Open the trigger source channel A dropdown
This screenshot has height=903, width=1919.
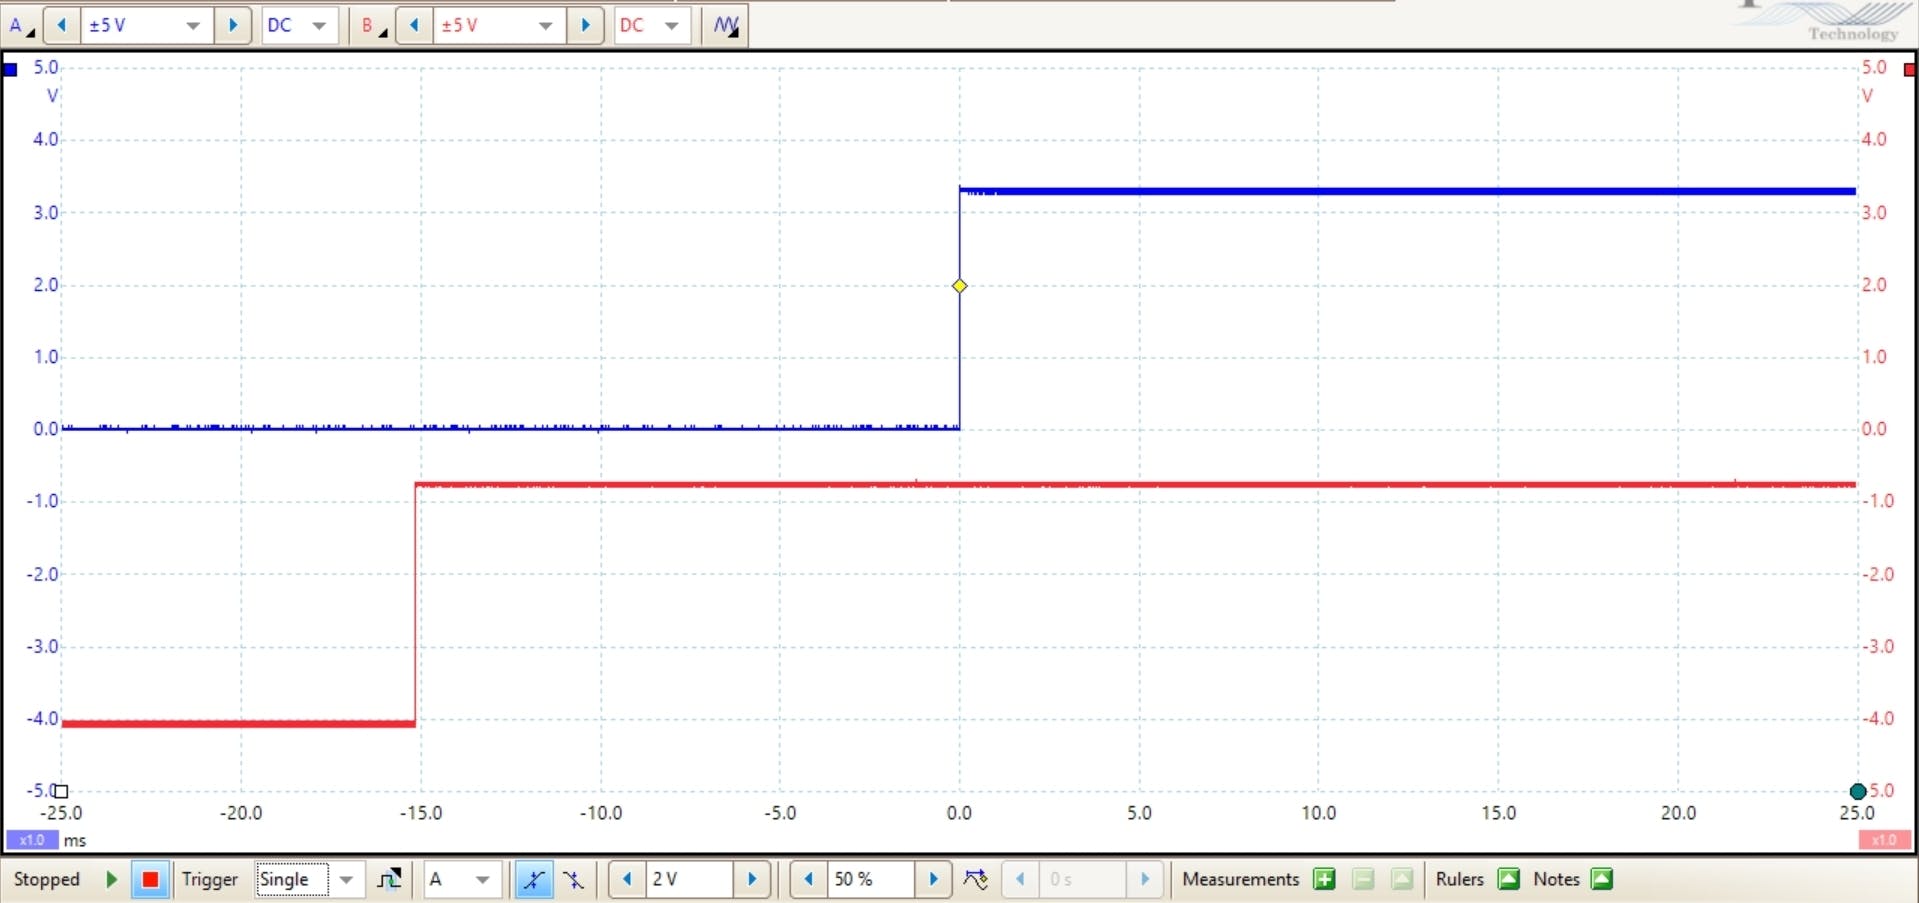[x=482, y=880]
